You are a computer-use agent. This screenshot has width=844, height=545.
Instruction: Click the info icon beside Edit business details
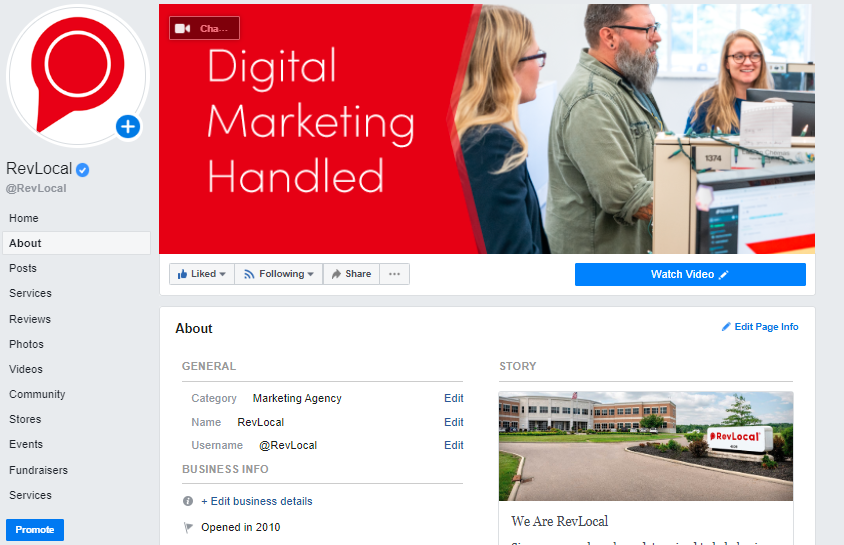pos(188,501)
